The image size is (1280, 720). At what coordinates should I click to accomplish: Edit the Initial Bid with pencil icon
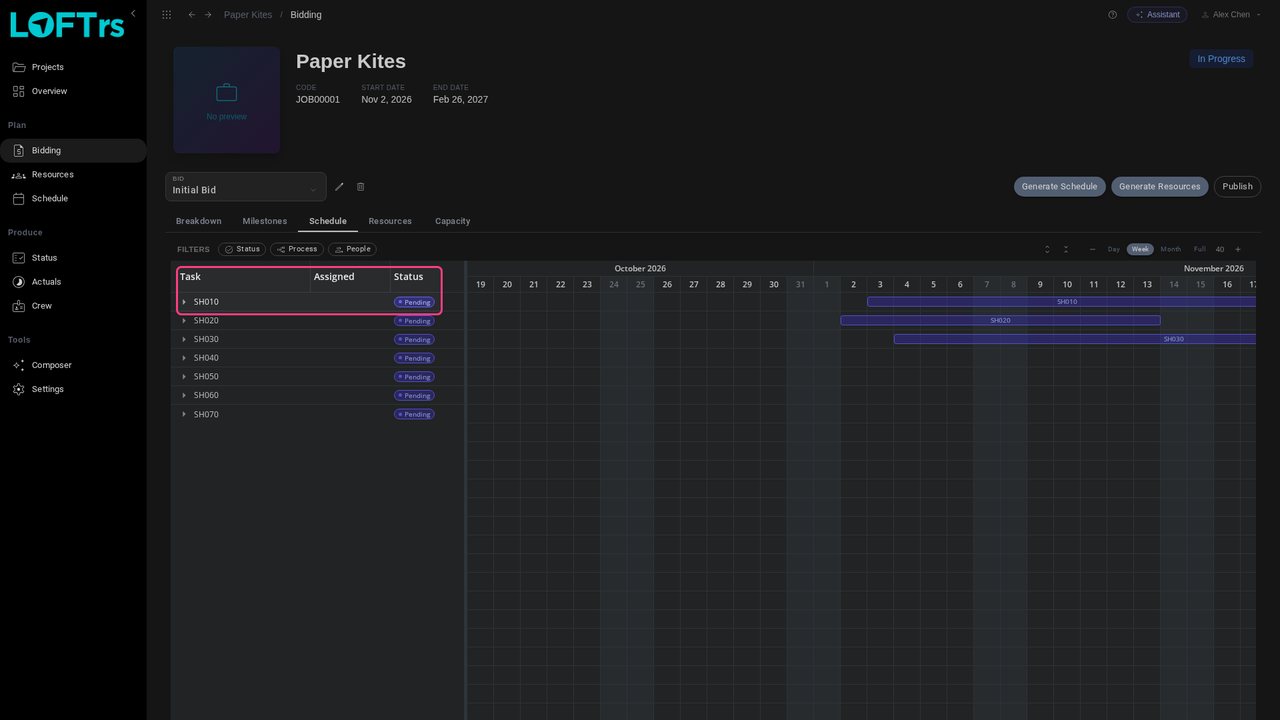339,187
